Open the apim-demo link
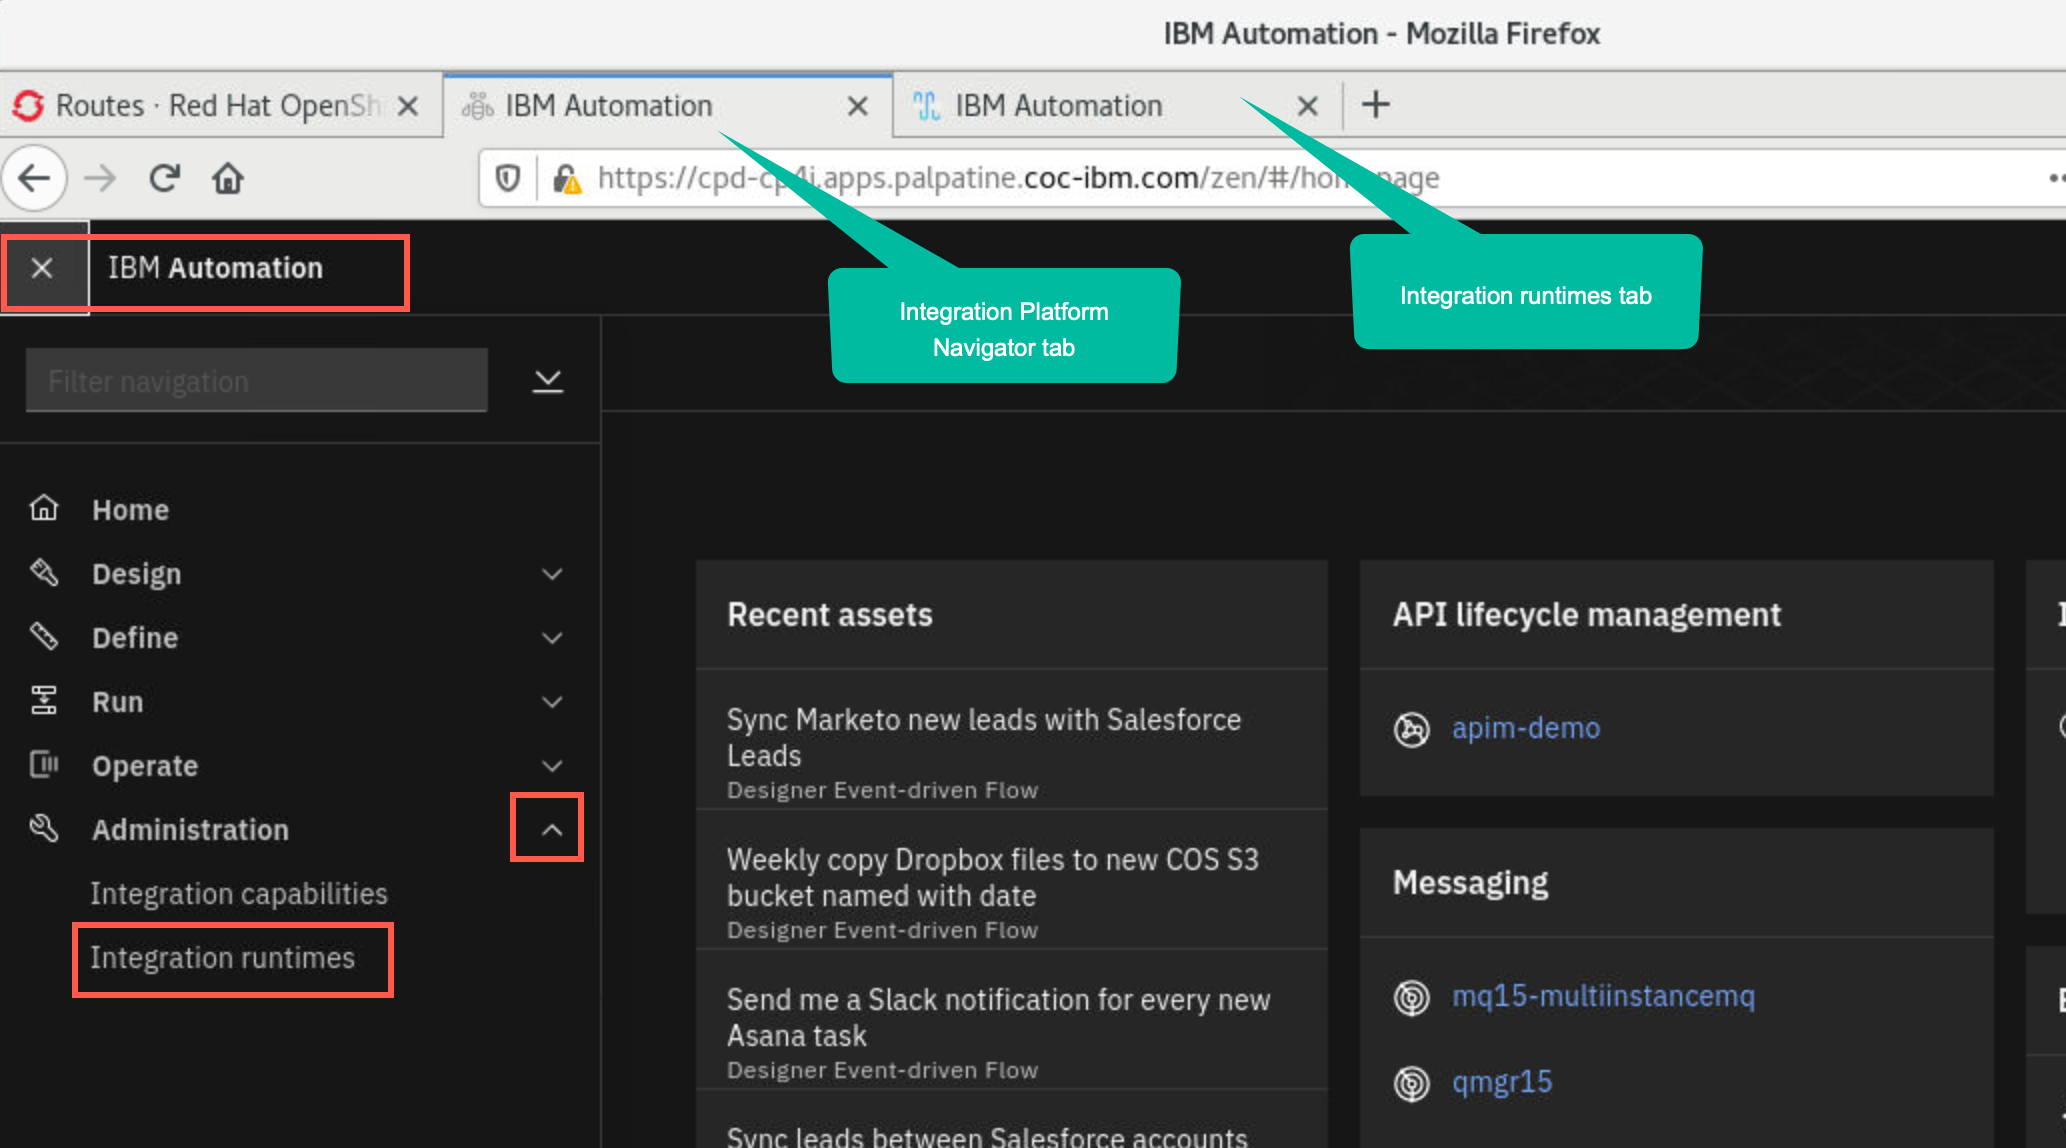Image resolution: width=2066 pixels, height=1148 pixels. [x=1526, y=728]
